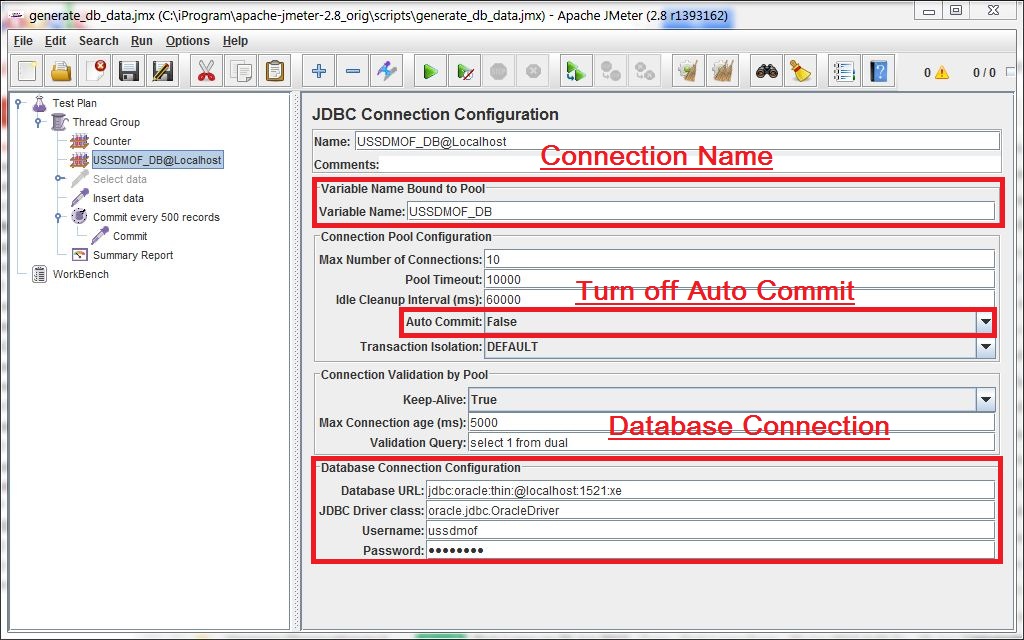Cut the selection with the scissors icon
Image resolution: width=1024 pixels, height=640 pixels.
pyautogui.click(x=206, y=71)
